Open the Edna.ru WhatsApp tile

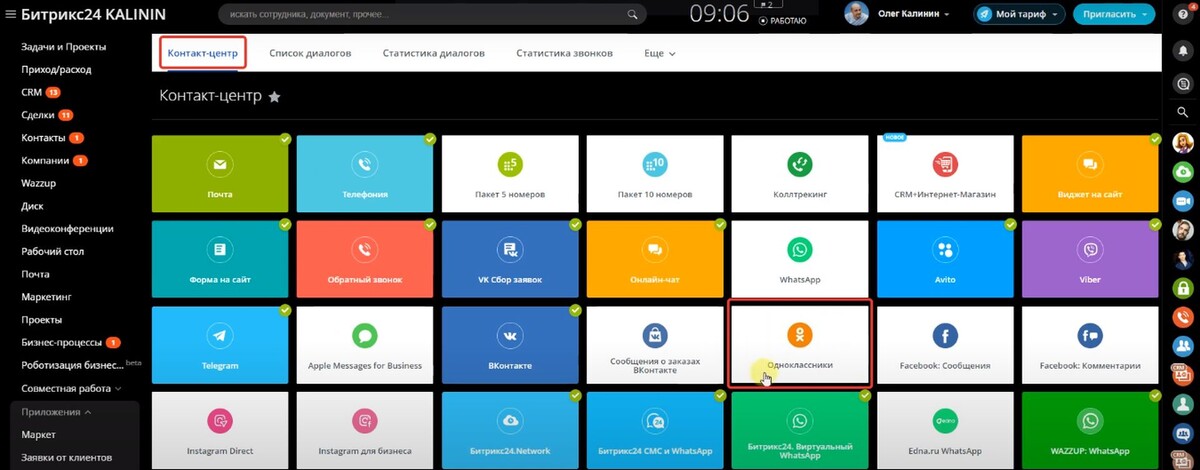[x=945, y=431]
